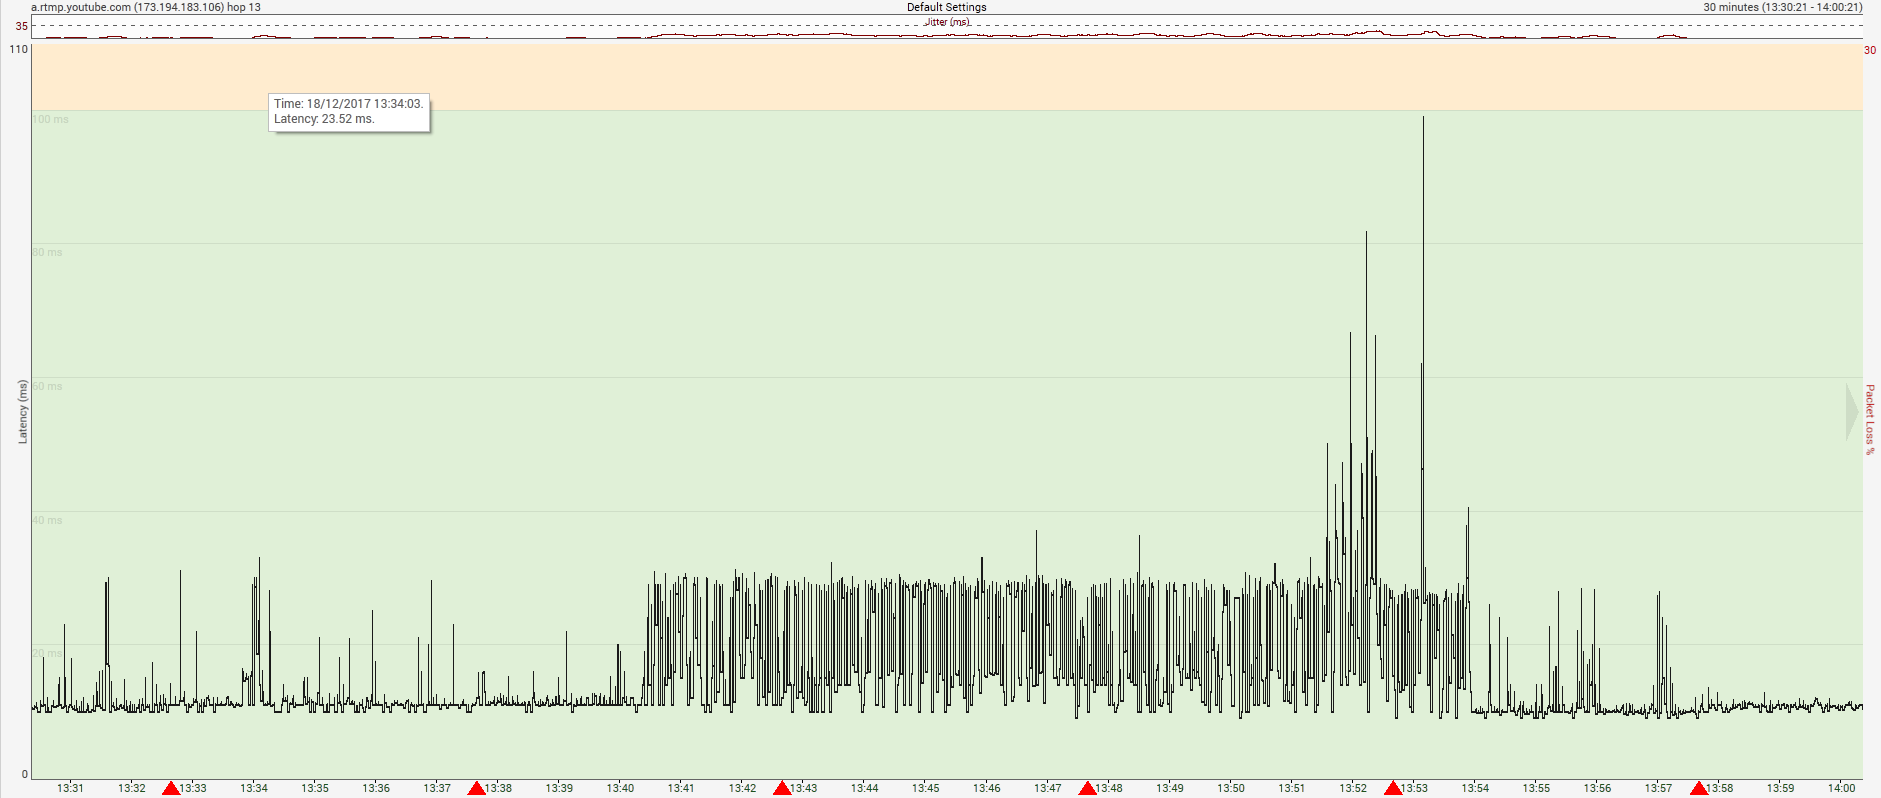This screenshot has height=798, width=1881.
Task: Click the 110 latency scale maximum value
Action: [19, 49]
